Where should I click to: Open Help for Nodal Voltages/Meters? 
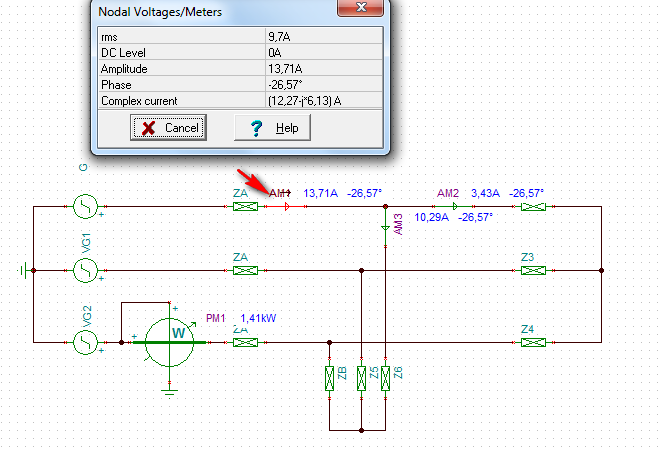(x=272, y=128)
